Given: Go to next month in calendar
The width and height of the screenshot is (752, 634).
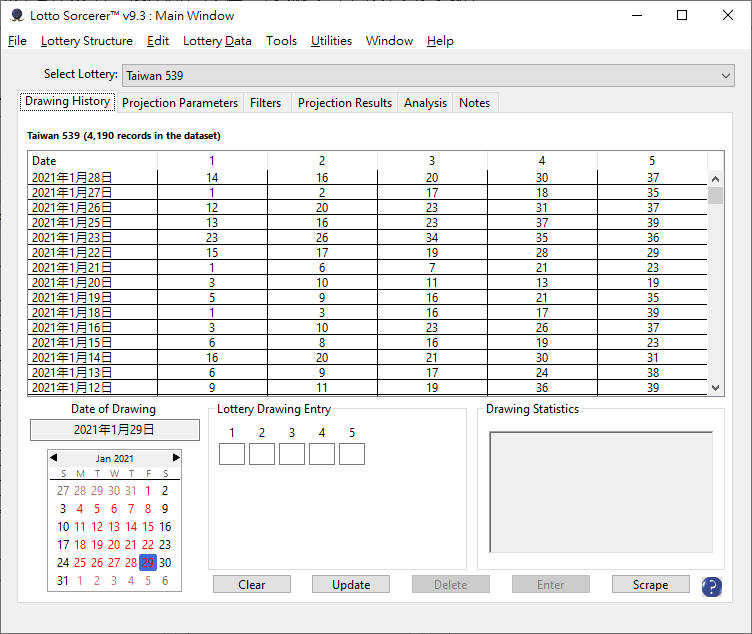Looking at the screenshot, I should [x=176, y=458].
